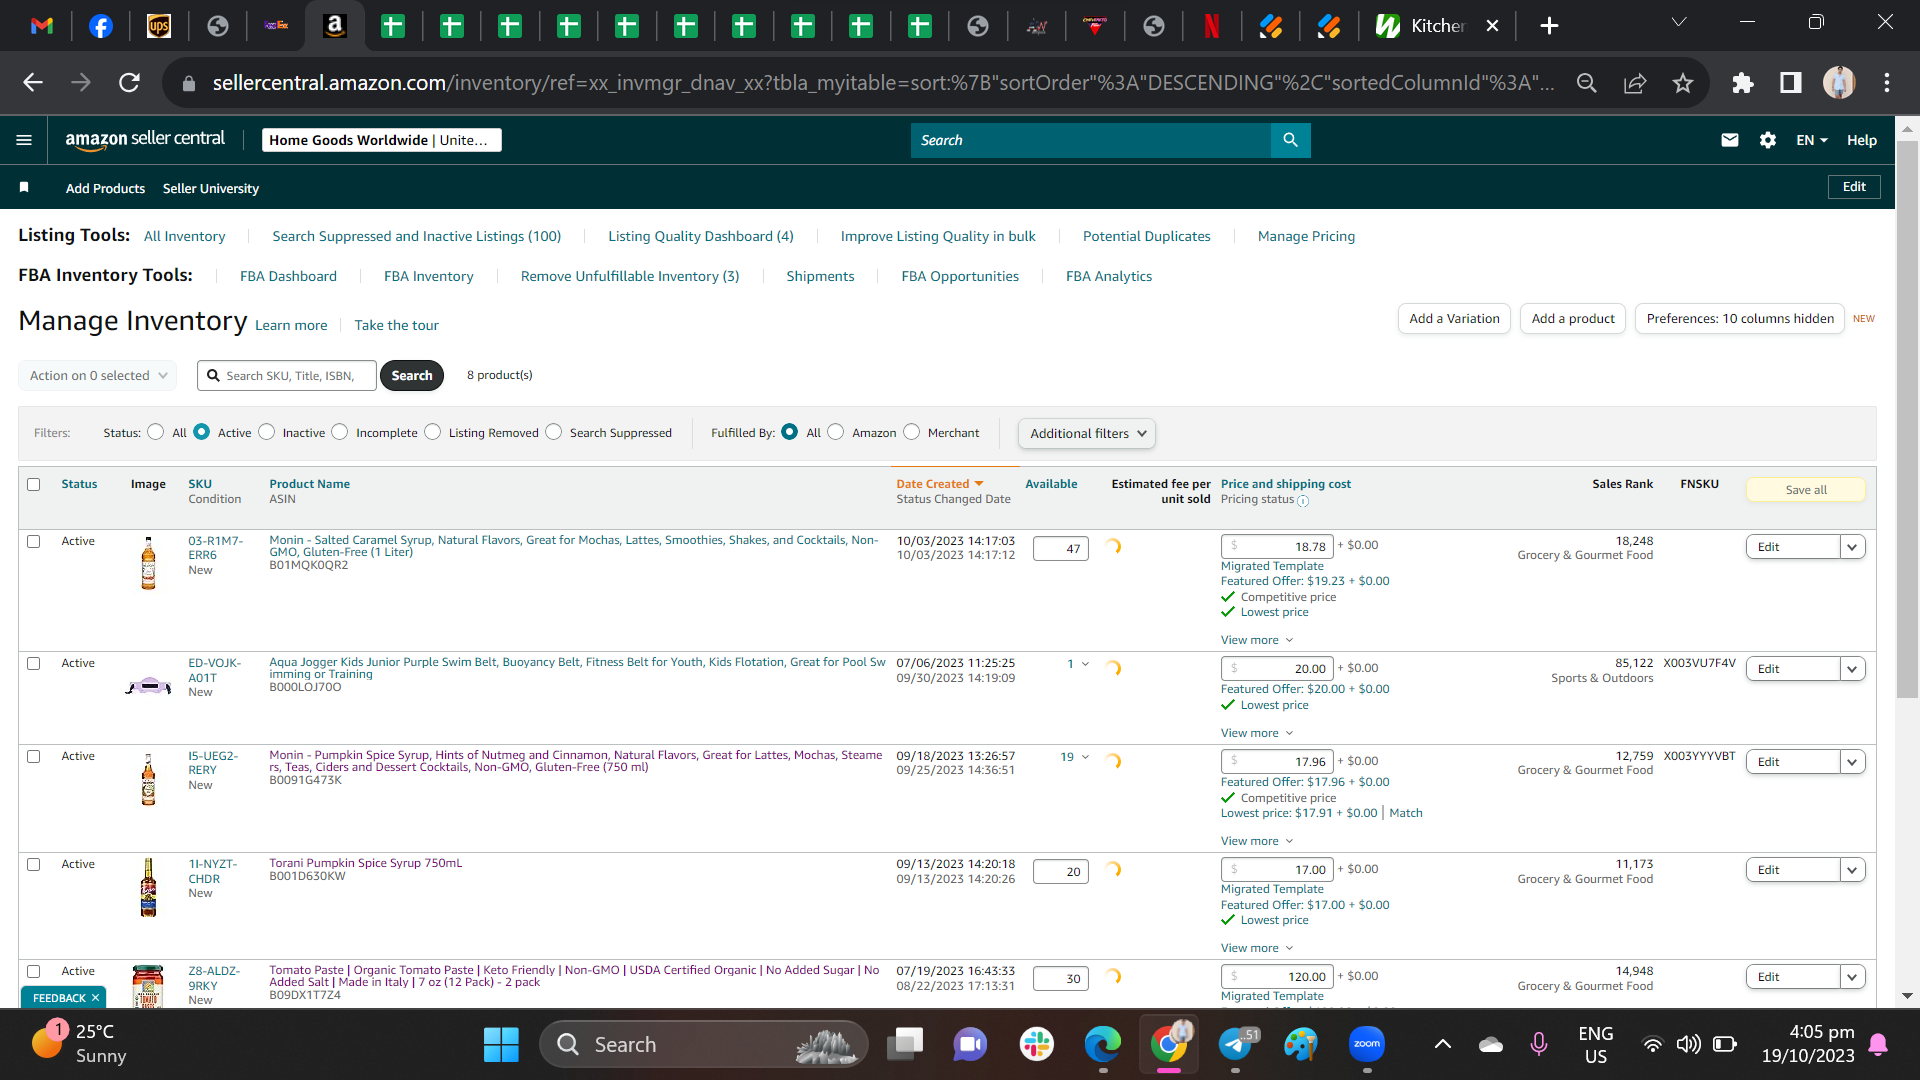Reload the page in Chrome
The height and width of the screenshot is (1080, 1920).
click(x=129, y=83)
